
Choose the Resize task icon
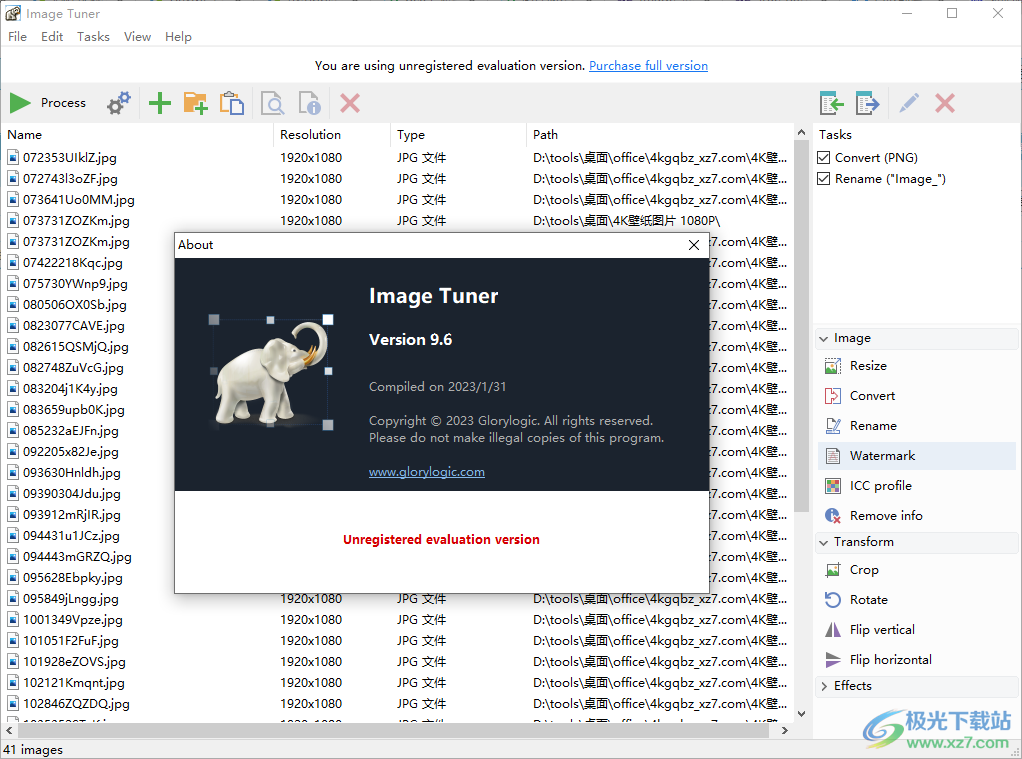pyautogui.click(x=833, y=366)
